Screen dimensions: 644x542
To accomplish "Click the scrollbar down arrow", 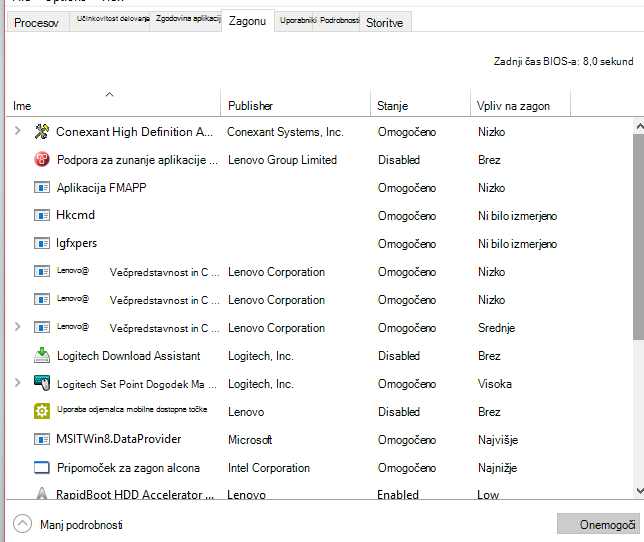I will point(639,491).
